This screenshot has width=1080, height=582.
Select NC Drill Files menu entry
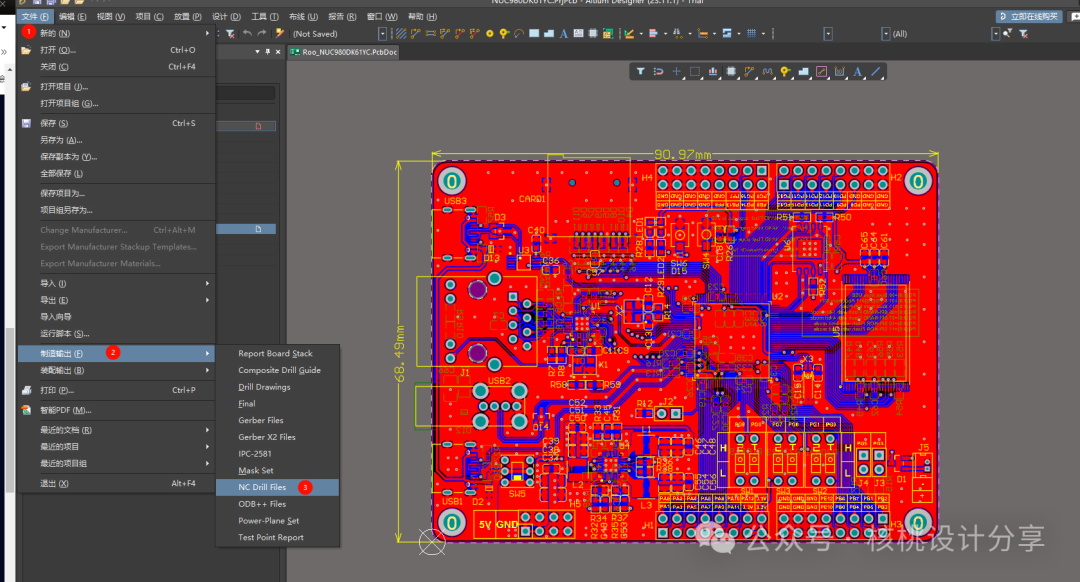click(x=278, y=487)
